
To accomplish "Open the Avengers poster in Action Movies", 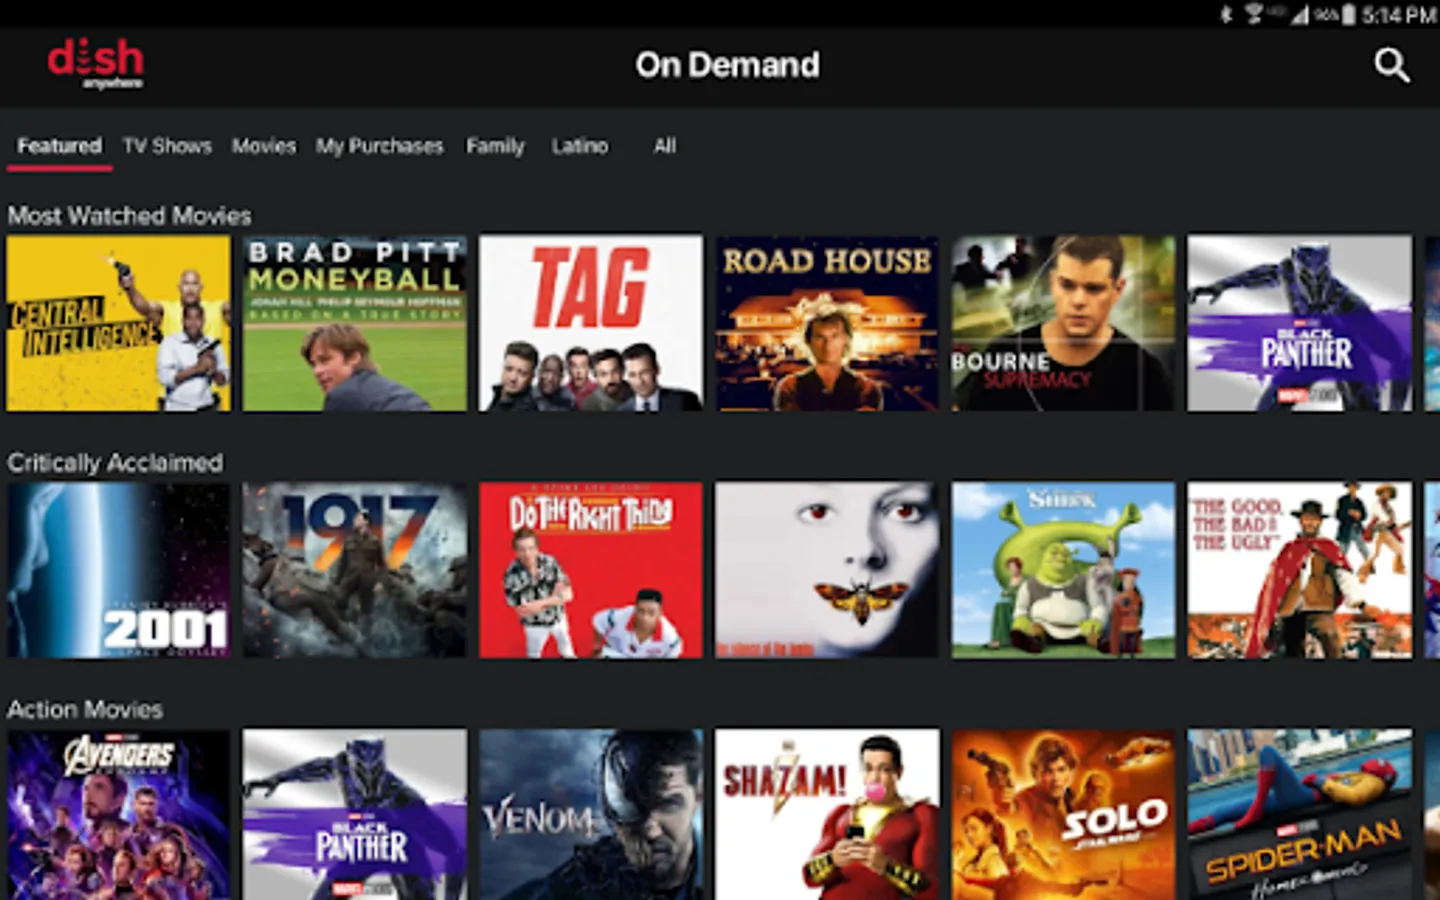I will [x=118, y=814].
